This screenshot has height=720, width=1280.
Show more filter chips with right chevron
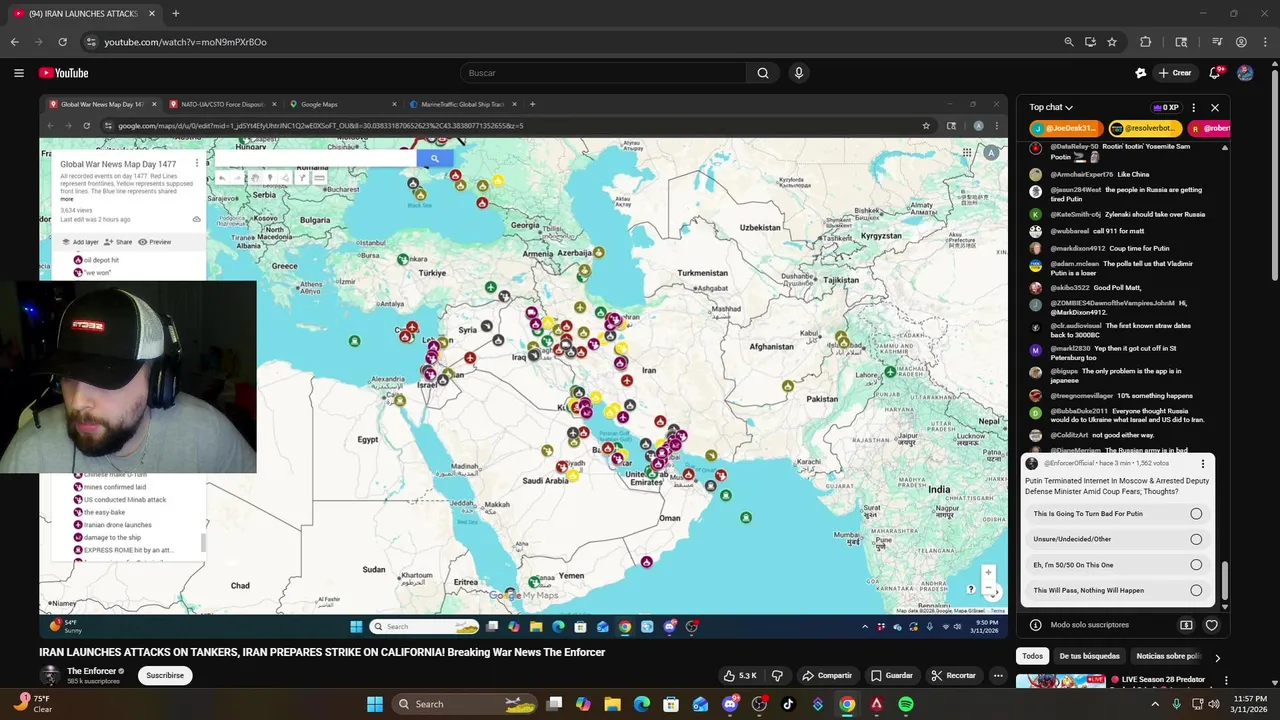(x=1217, y=657)
